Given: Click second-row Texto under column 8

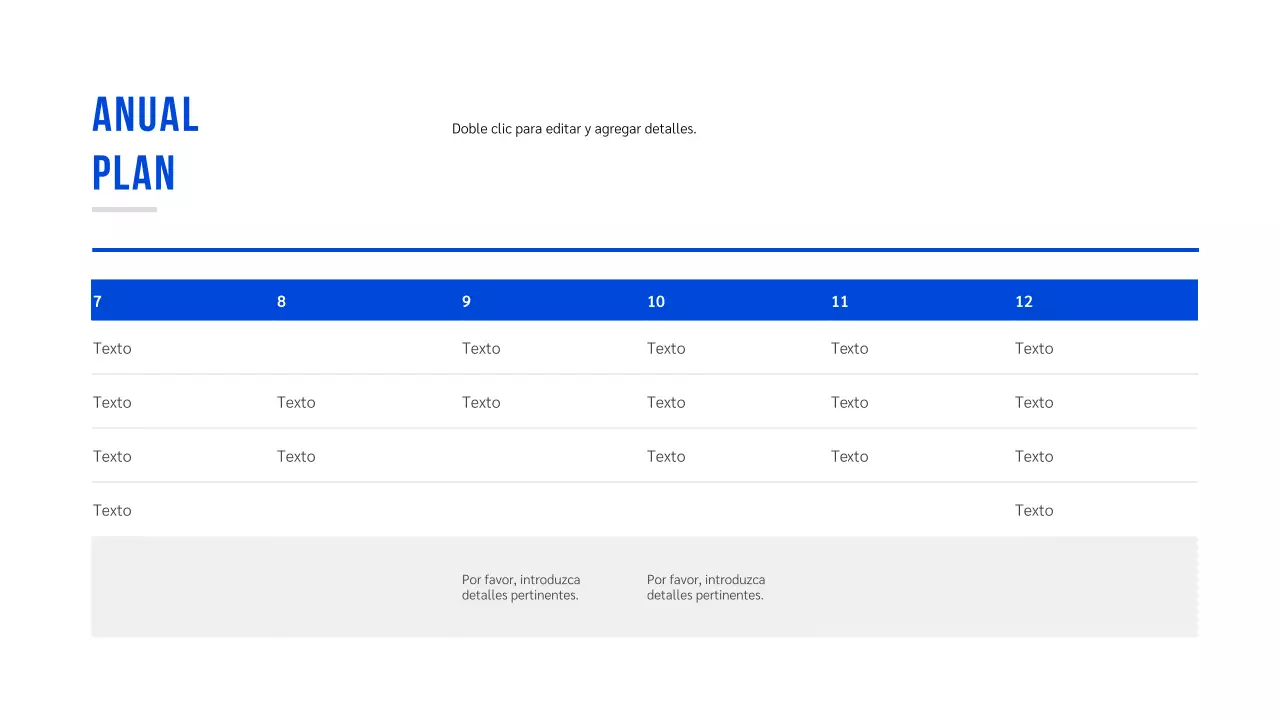Looking at the screenshot, I should click(x=296, y=402).
